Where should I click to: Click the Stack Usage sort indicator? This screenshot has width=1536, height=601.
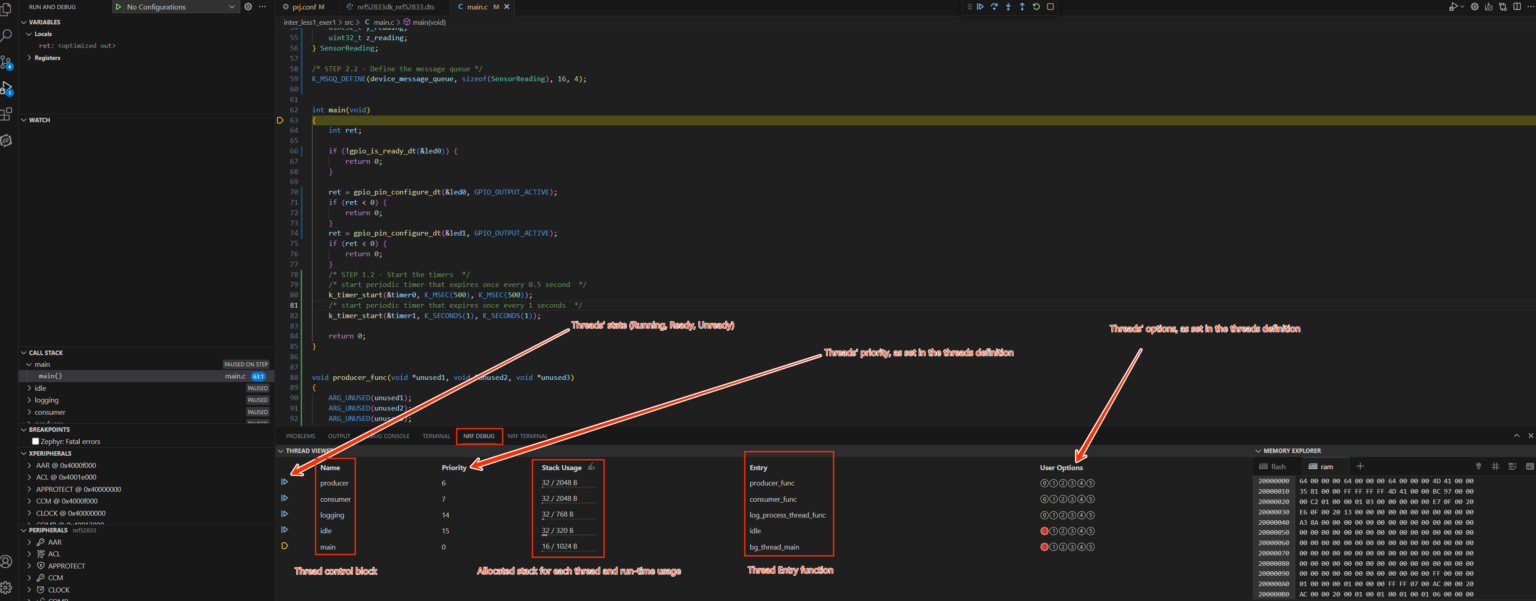(589, 466)
